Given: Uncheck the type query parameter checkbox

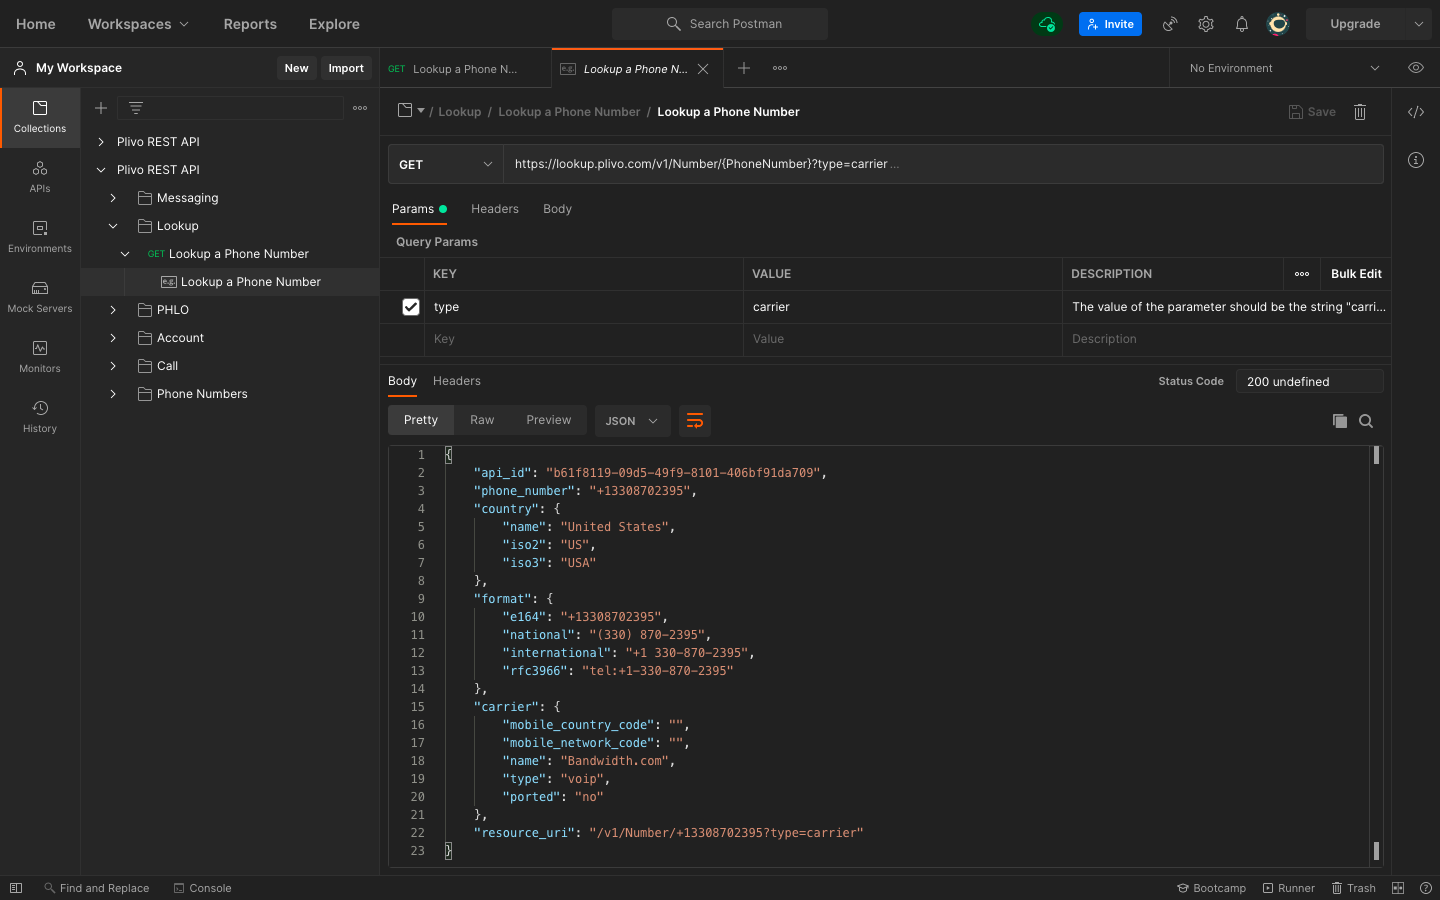Looking at the screenshot, I should [x=411, y=307].
